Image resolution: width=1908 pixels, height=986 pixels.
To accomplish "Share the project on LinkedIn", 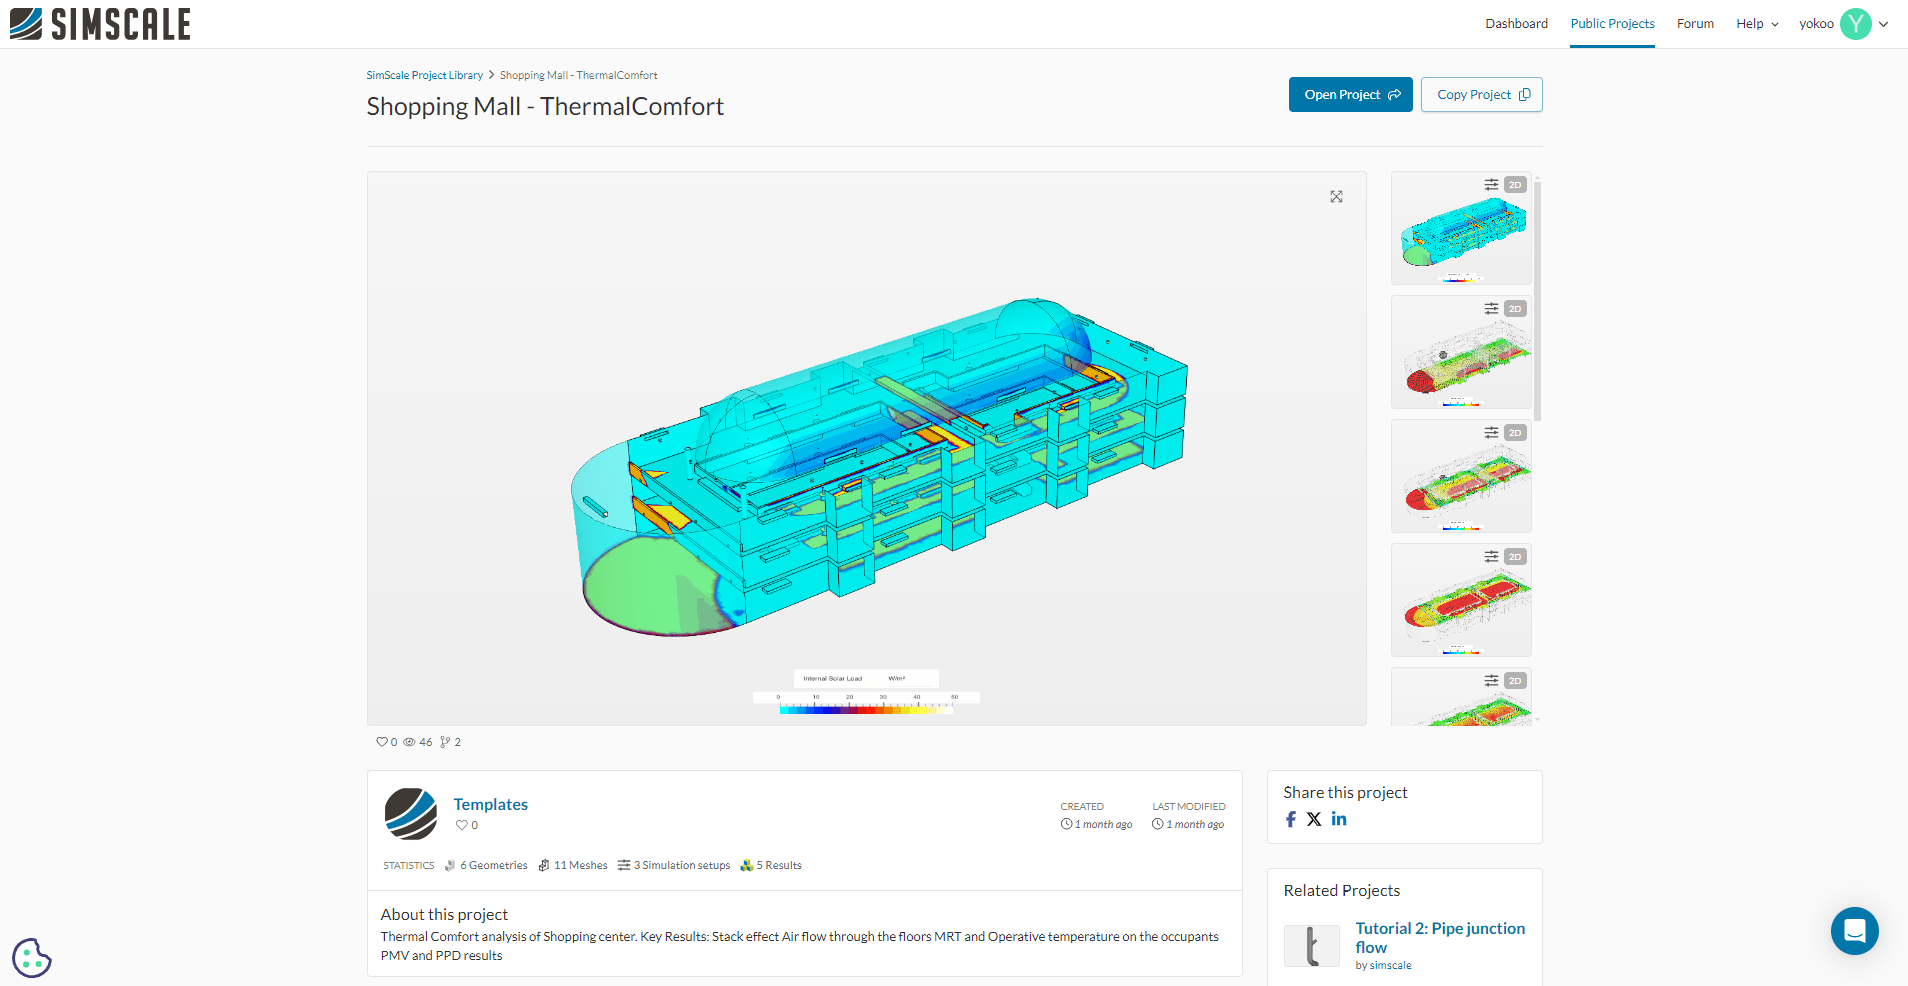I will point(1338,819).
